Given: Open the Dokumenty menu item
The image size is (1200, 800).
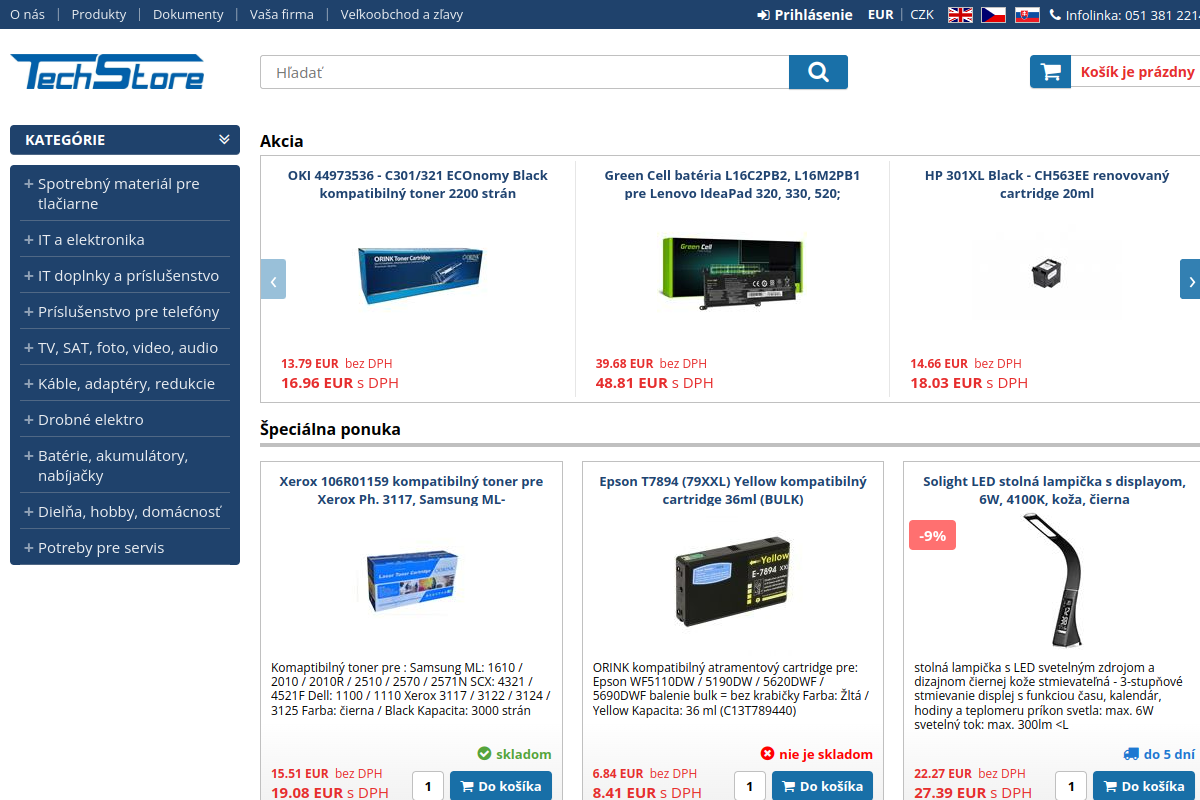Looking at the screenshot, I should [x=188, y=15].
